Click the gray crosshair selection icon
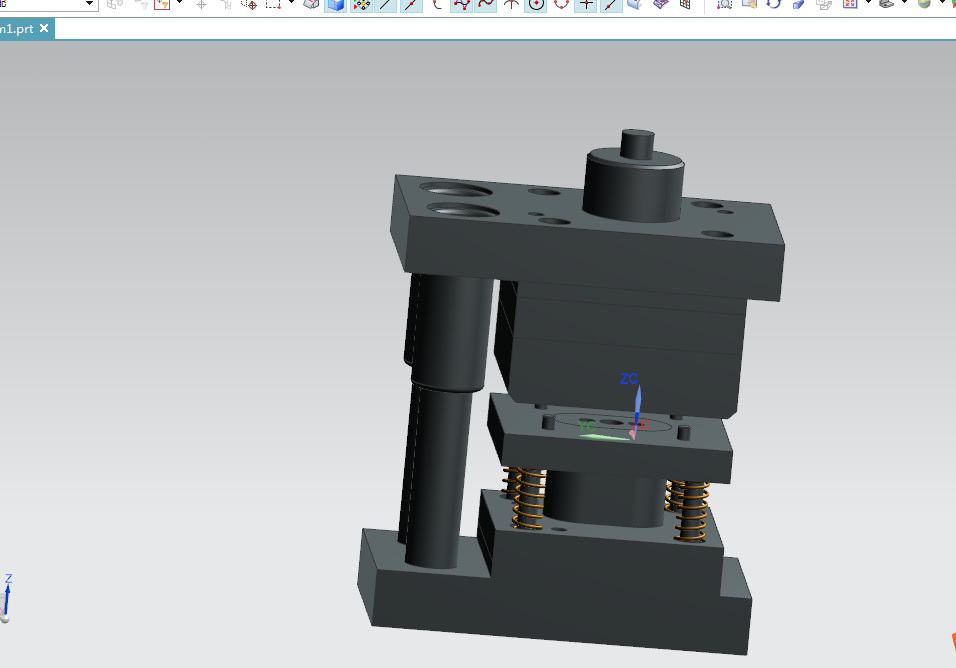Image resolution: width=956 pixels, height=668 pixels. coord(201,5)
